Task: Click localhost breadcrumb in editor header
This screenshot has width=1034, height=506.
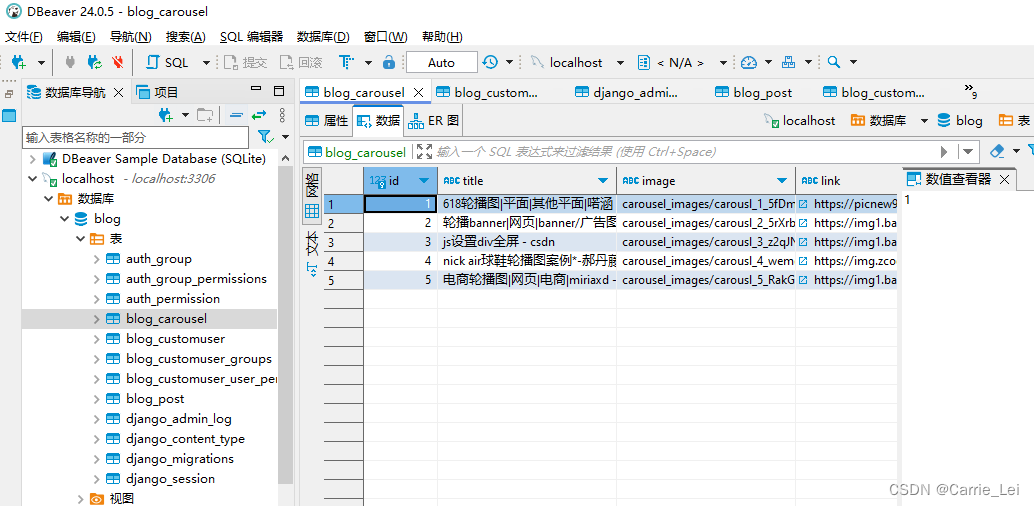Action: pos(800,121)
